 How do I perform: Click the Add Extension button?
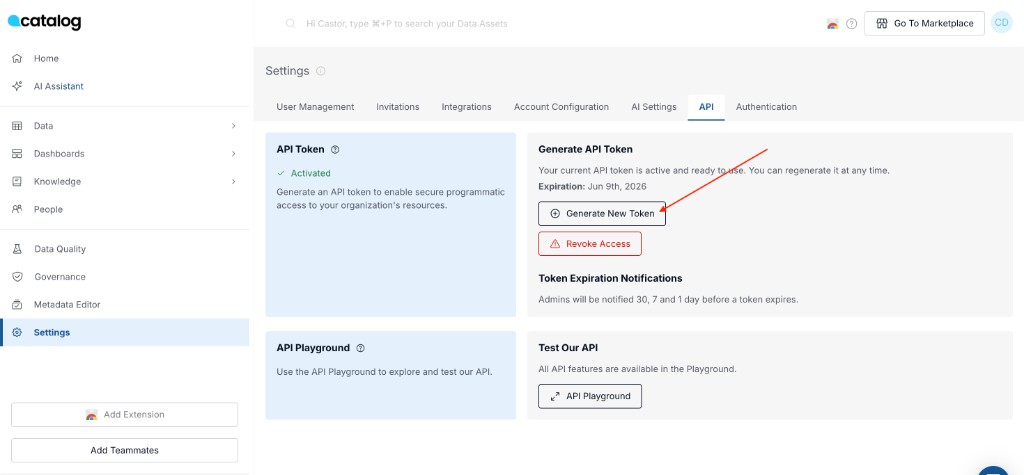tap(124, 415)
